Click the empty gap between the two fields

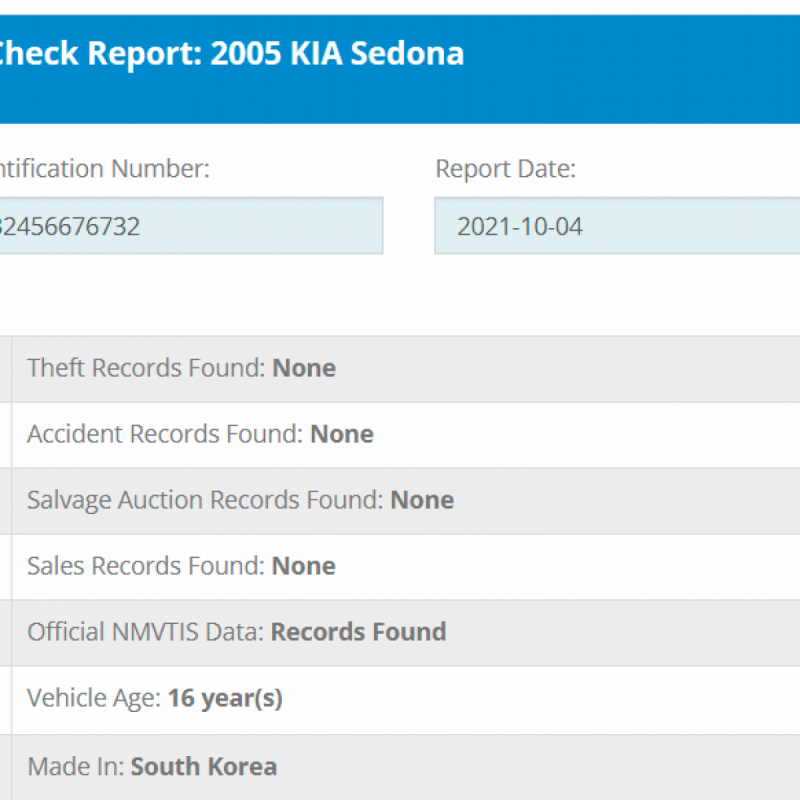click(x=409, y=226)
